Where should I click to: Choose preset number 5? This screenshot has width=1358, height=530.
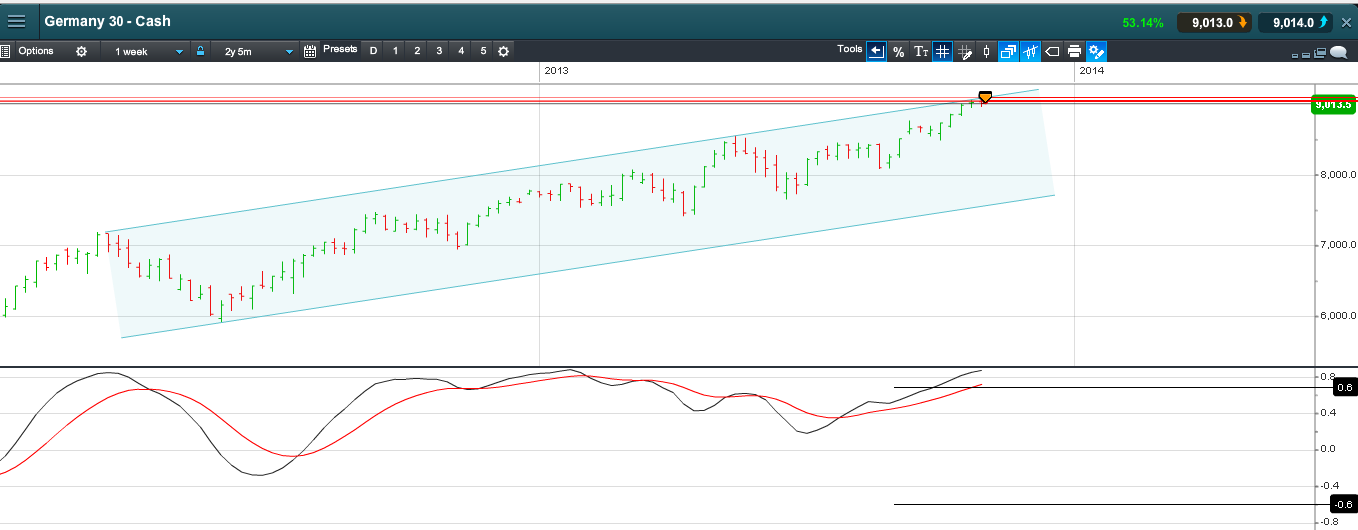(x=483, y=51)
